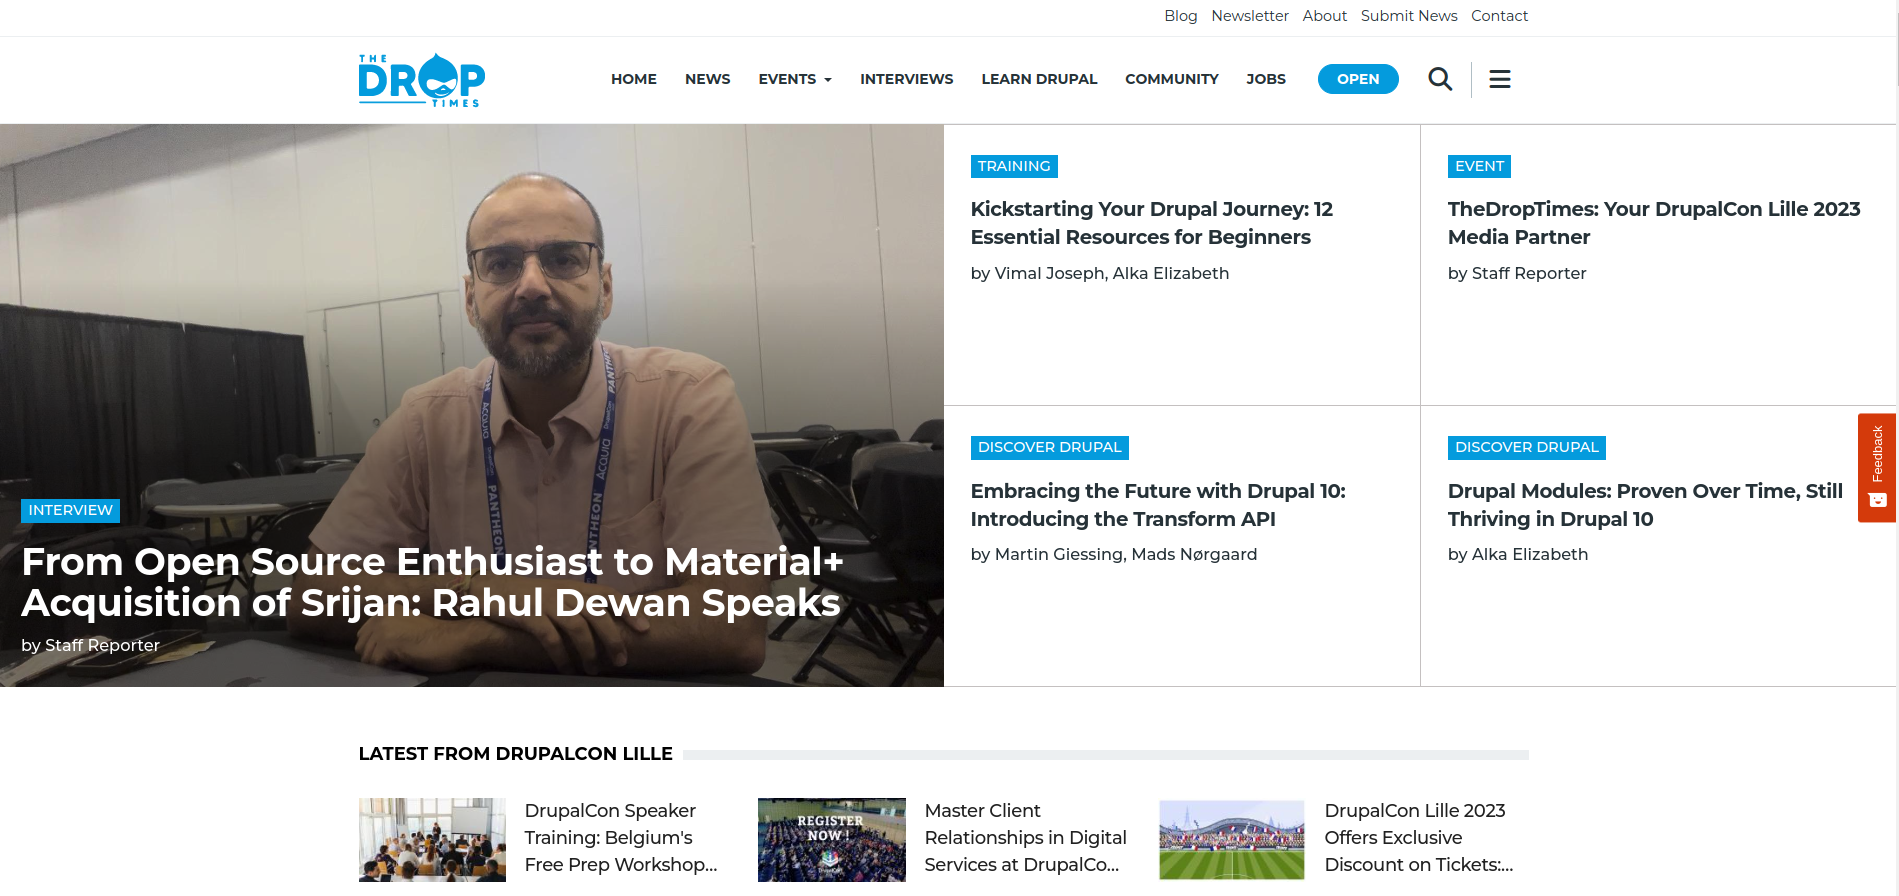Open the hamburger menu icon
Viewport: 1899px width, 896px height.
click(1499, 79)
